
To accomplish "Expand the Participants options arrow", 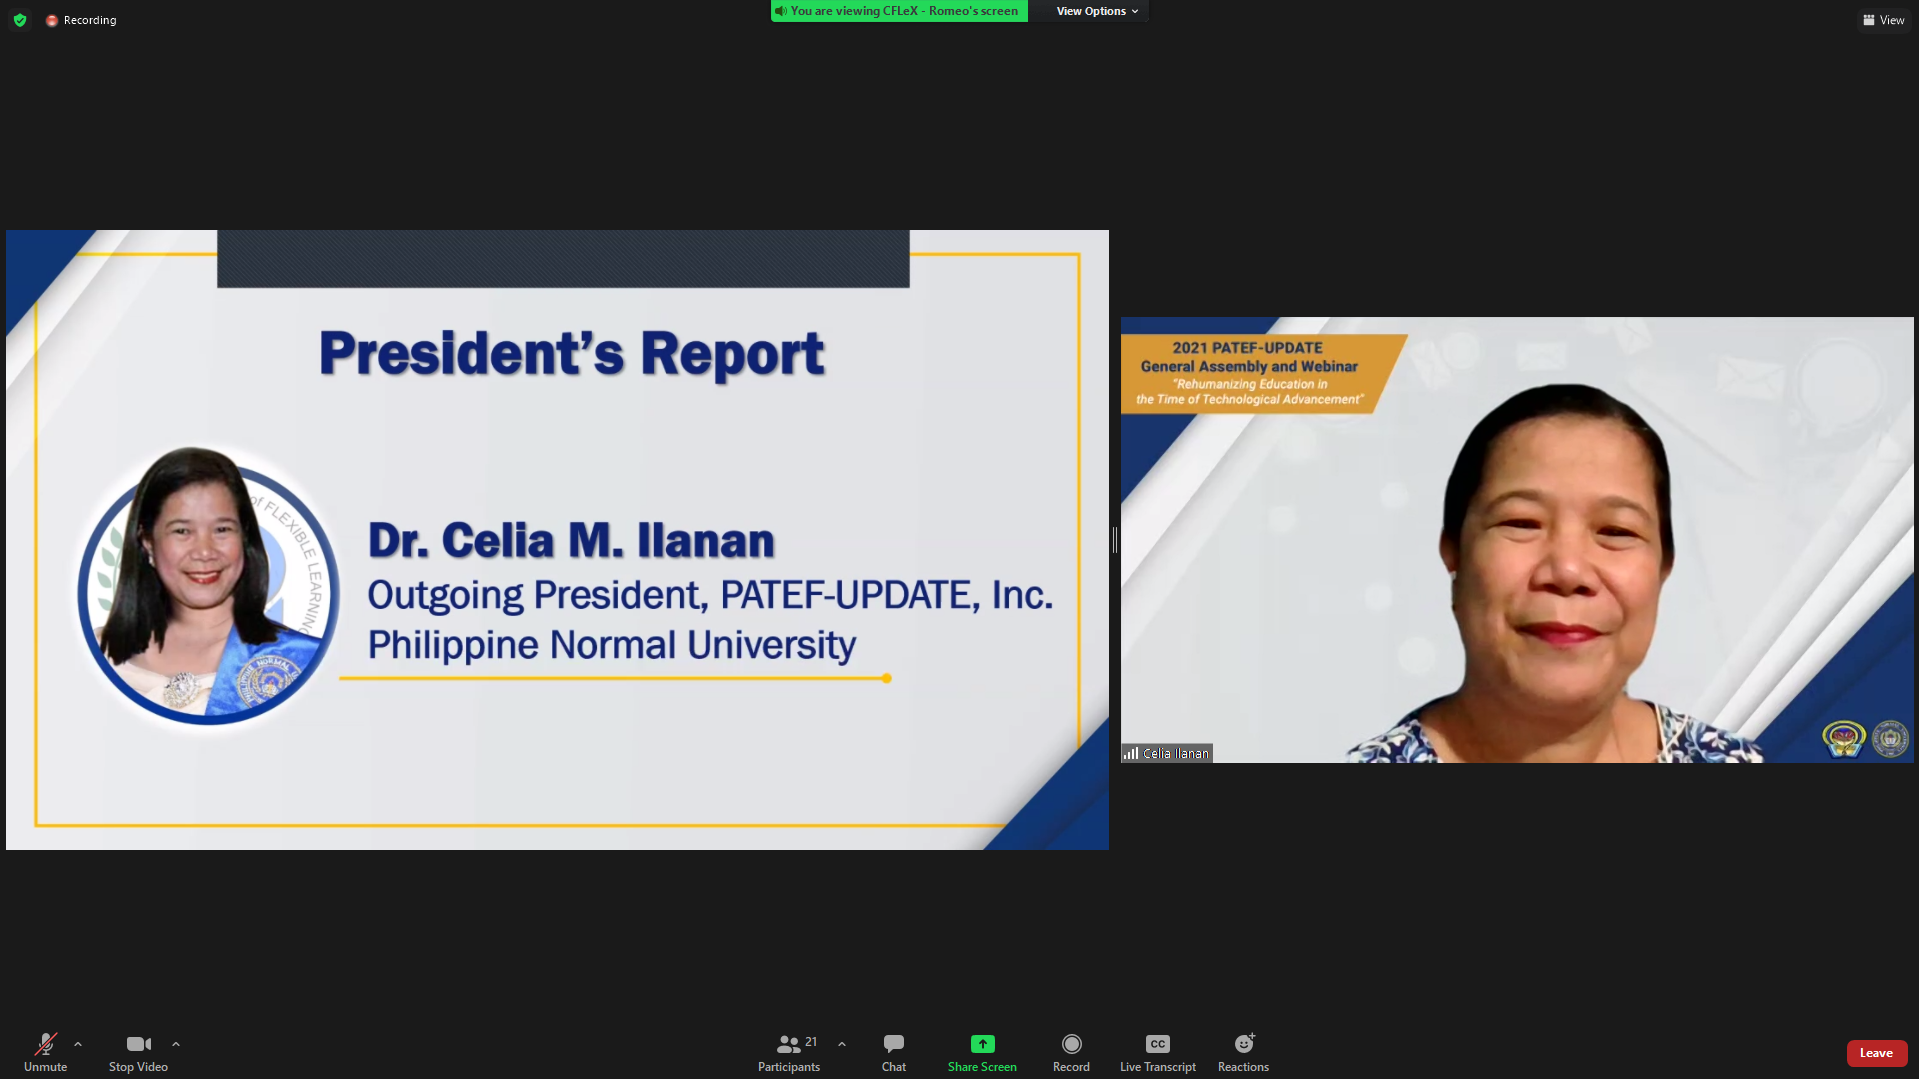I will click(x=842, y=1044).
